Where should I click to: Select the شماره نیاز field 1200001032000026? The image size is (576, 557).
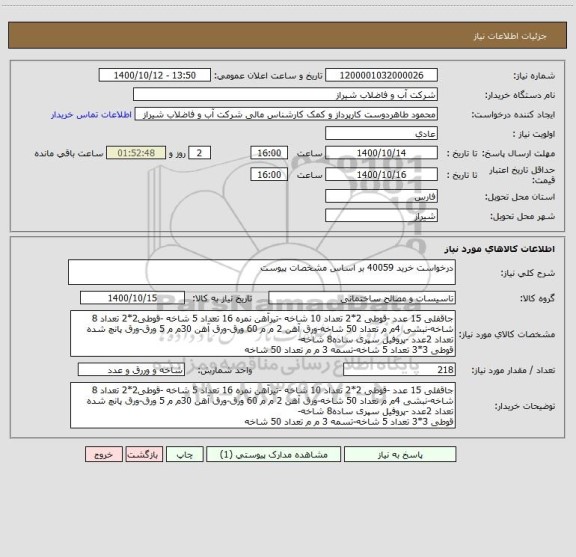pyautogui.click(x=381, y=75)
